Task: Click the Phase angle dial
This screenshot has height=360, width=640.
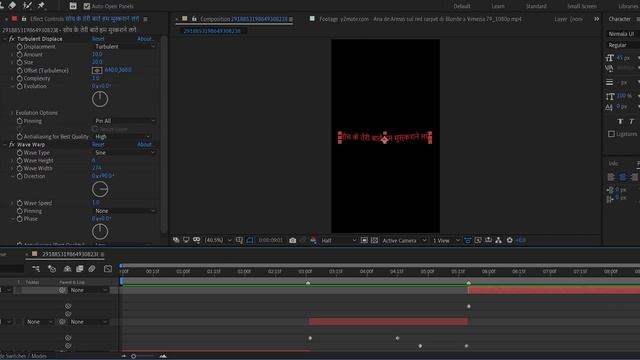Action: (x=100, y=231)
